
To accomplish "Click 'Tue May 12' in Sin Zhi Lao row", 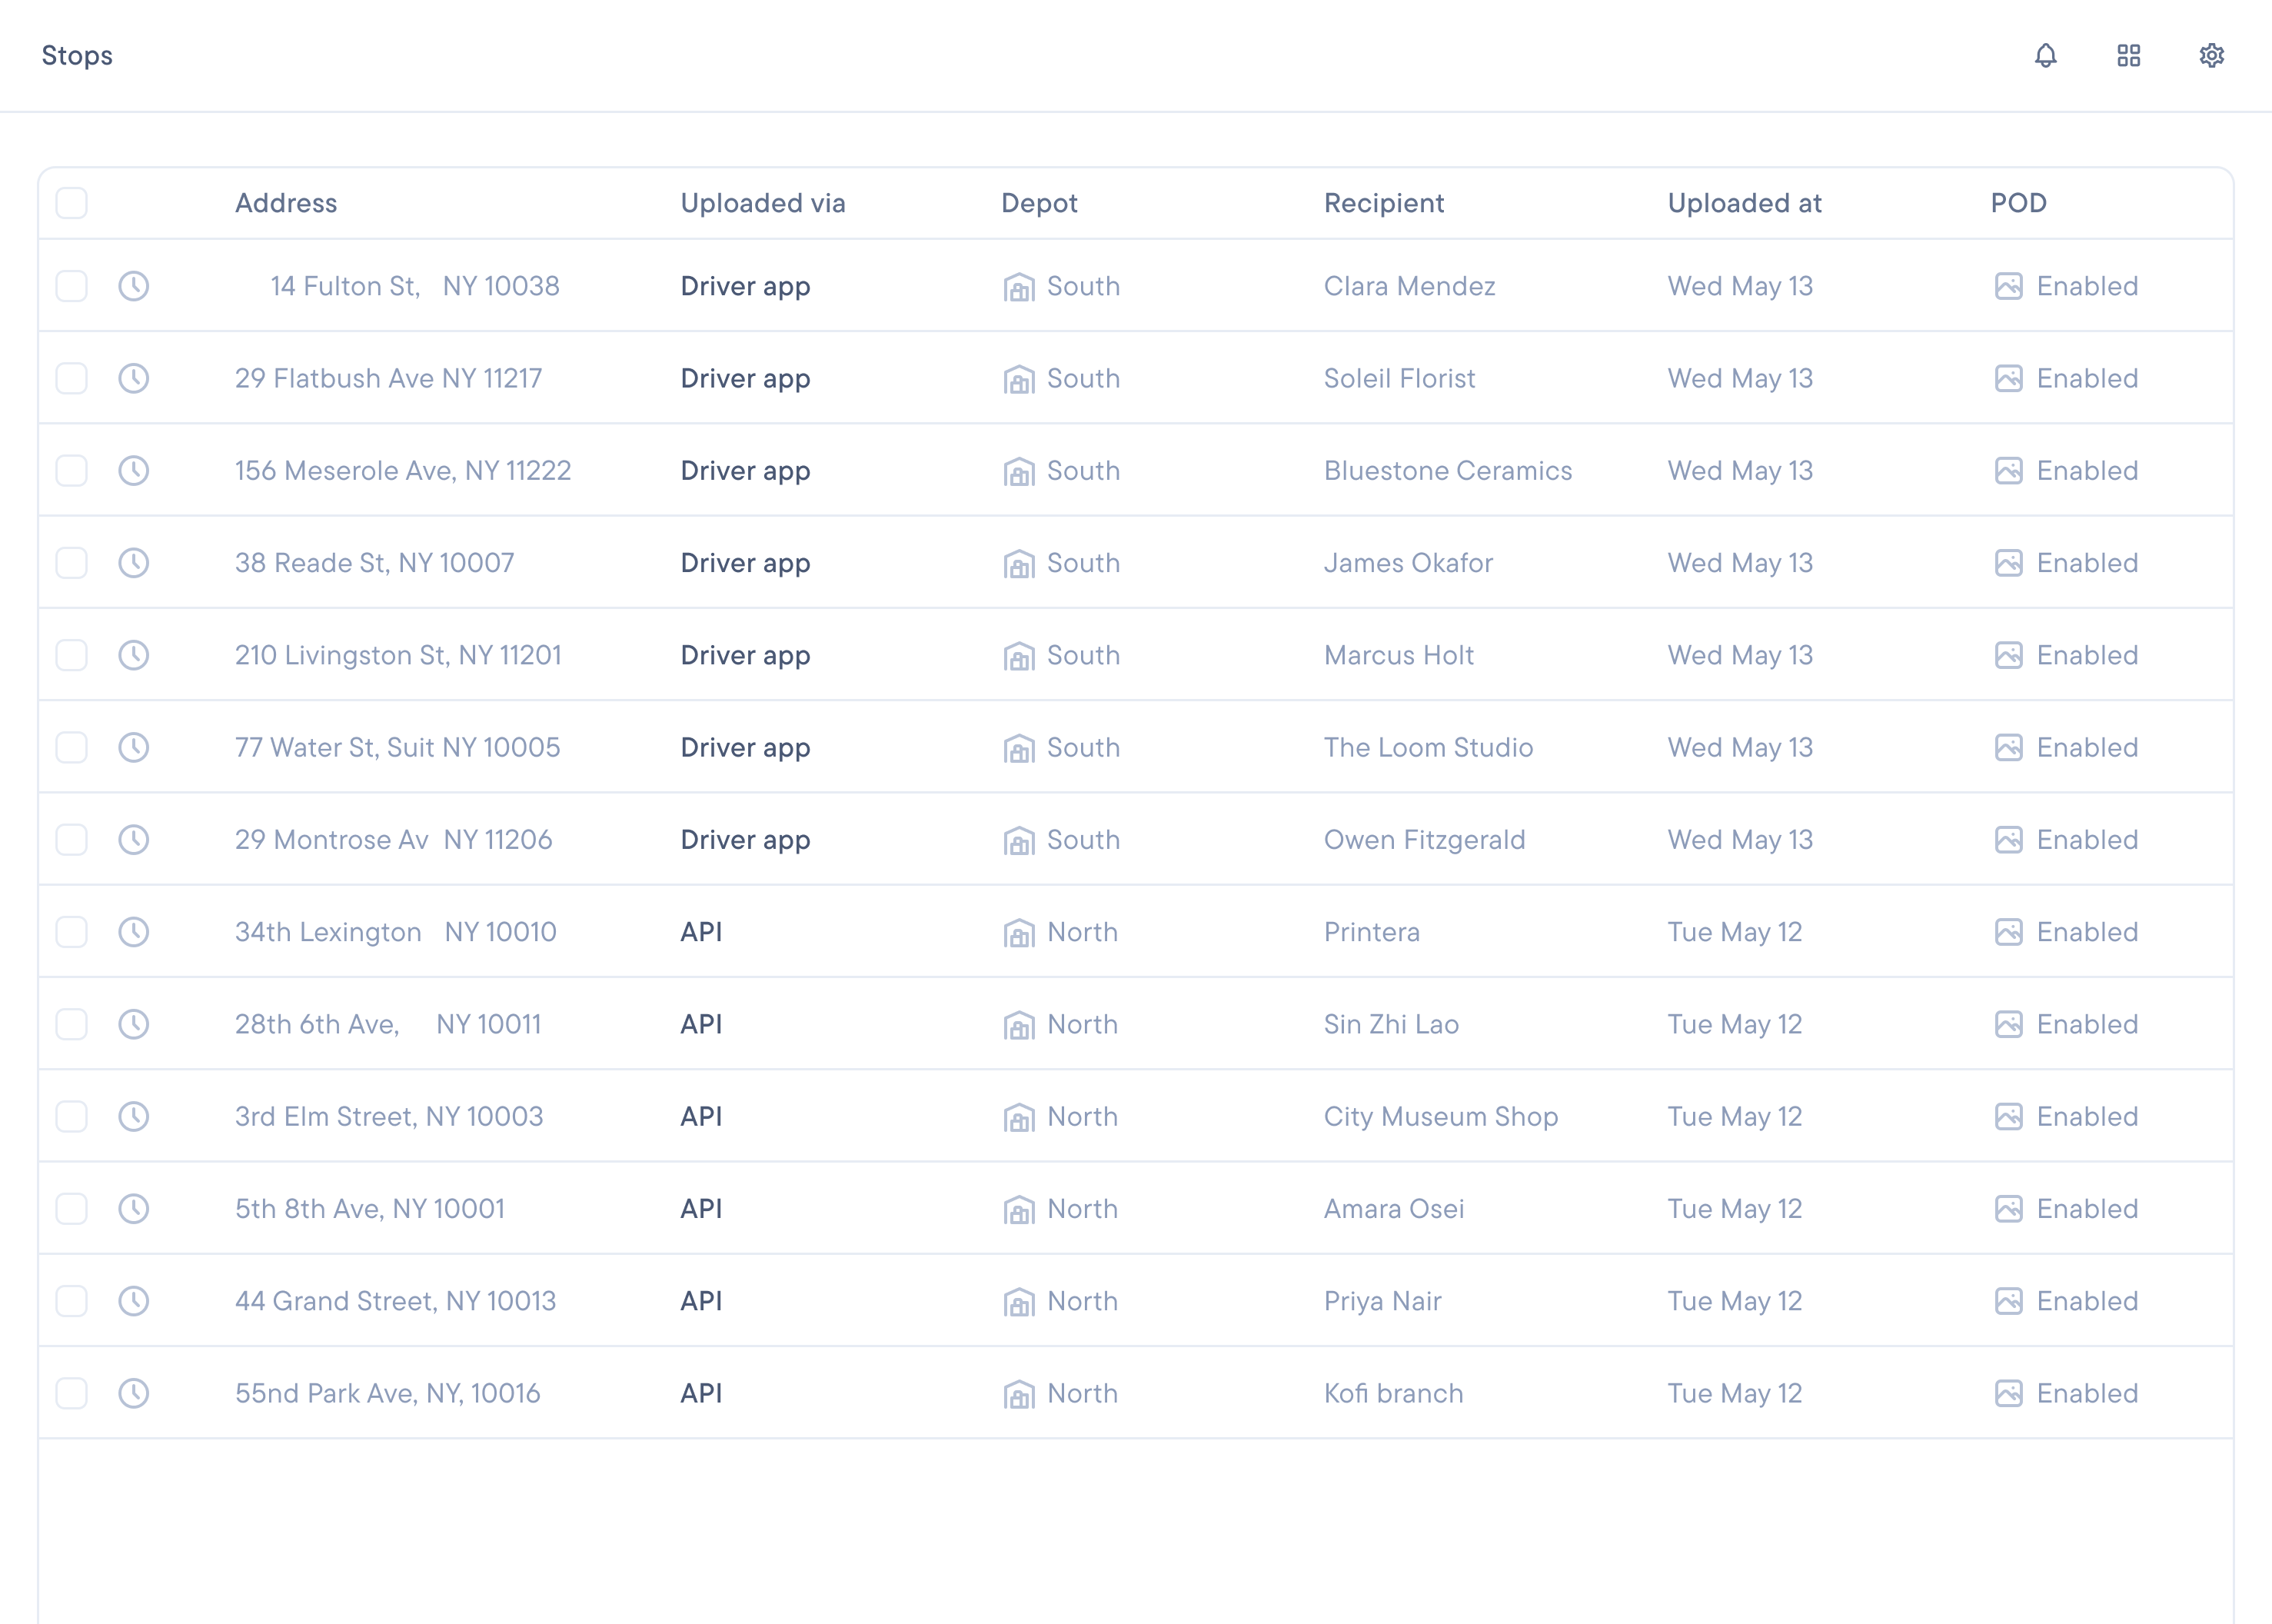I will 1735,1025.
